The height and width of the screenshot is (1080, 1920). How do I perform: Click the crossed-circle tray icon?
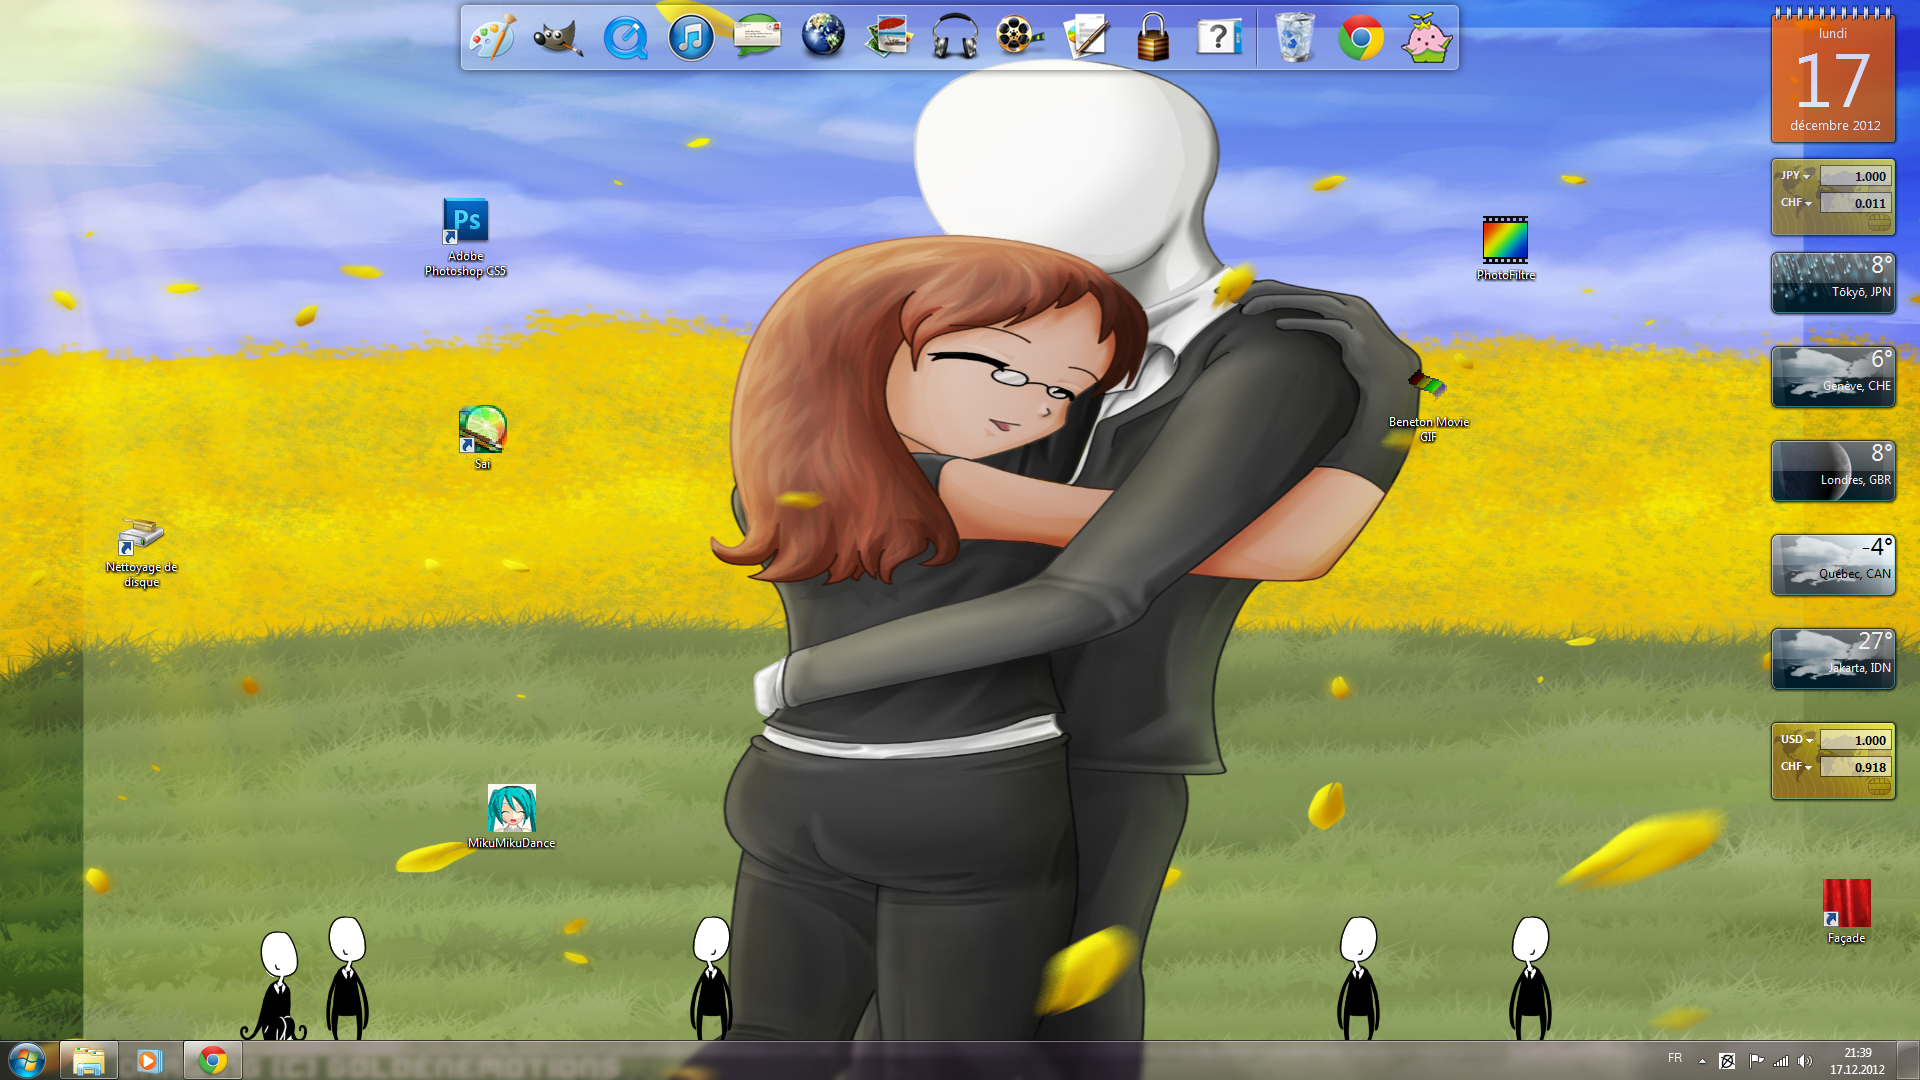point(1727,1061)
